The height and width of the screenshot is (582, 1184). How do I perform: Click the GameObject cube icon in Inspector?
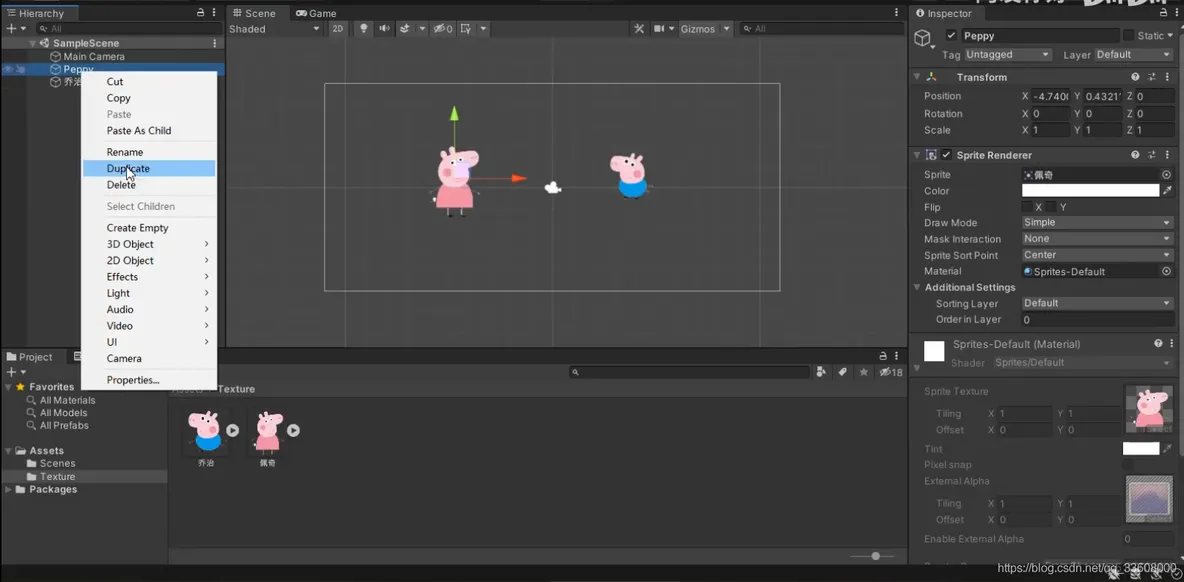[924, 39]
